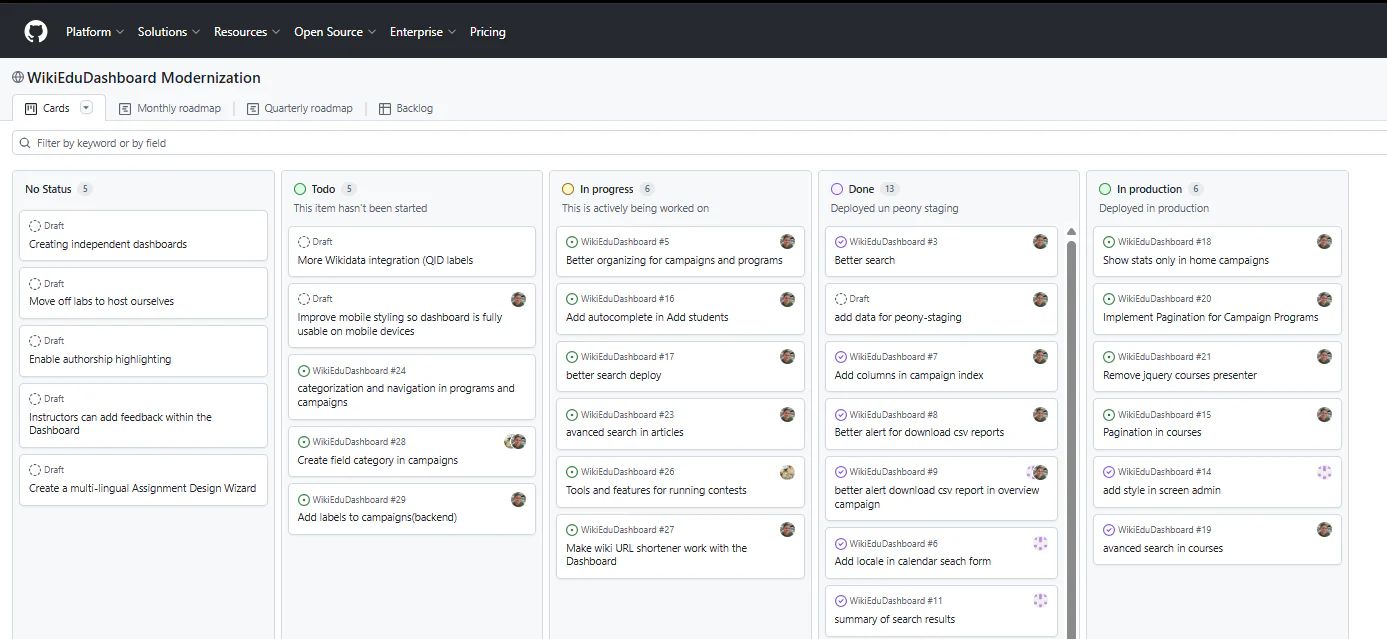
Task: Open Pagination in courses card
Action: pos(1217,424)
